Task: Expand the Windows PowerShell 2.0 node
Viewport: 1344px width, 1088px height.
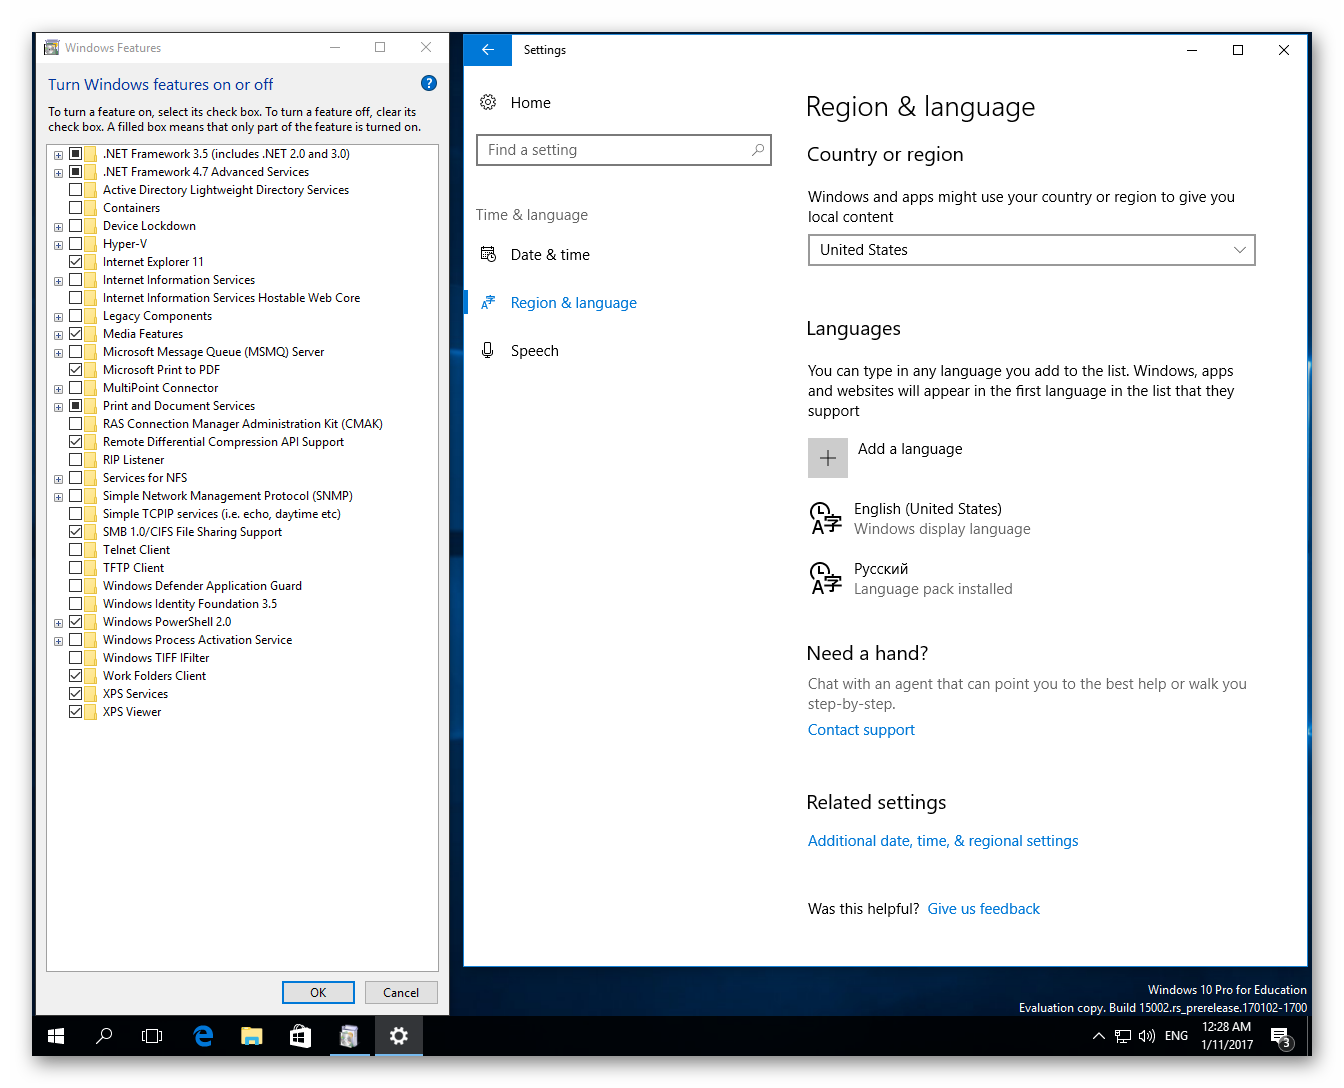Action: [58, 623]
